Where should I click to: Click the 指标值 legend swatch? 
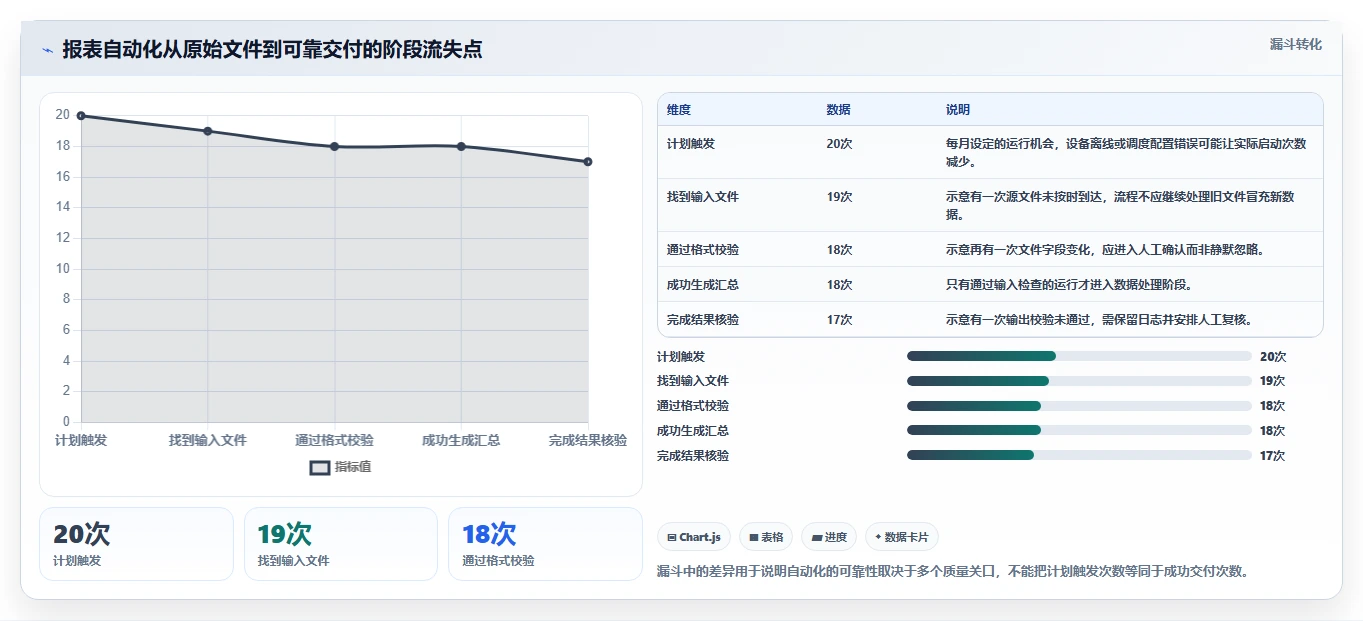(320, 467)
